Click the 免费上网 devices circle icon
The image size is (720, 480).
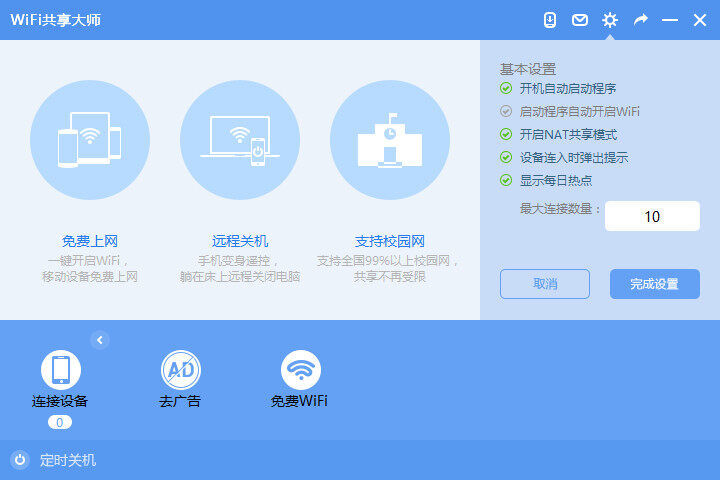90,140
